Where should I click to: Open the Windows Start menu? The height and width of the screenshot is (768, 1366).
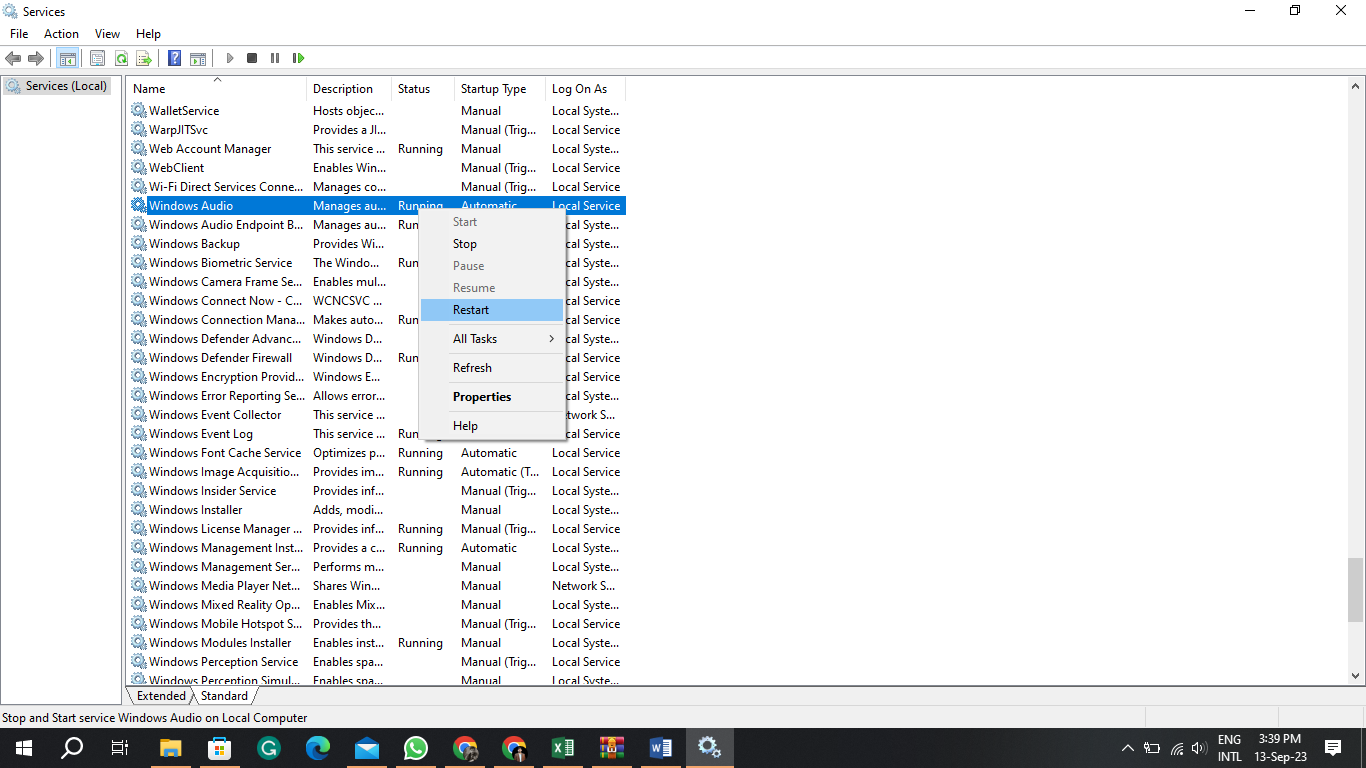[x=24, y=748]
